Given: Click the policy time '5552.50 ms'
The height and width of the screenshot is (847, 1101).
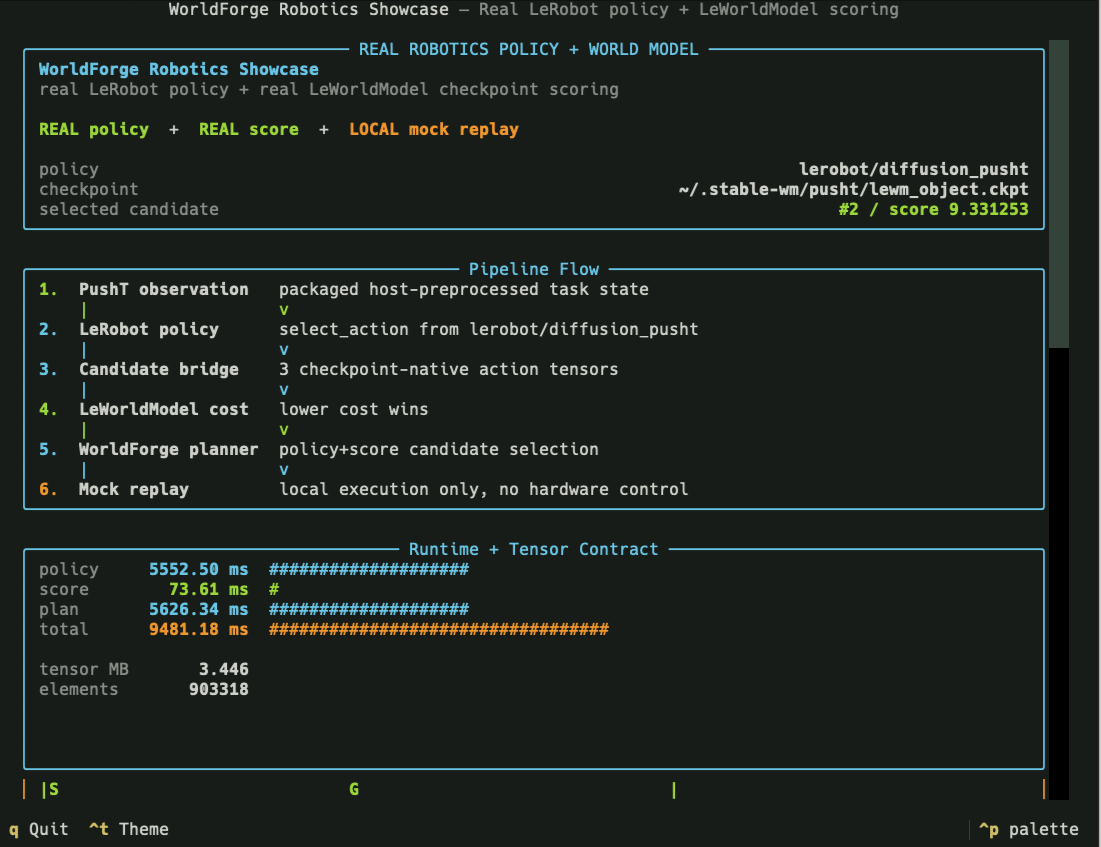Looking at the screenshot, I should (x=199, y=570).
